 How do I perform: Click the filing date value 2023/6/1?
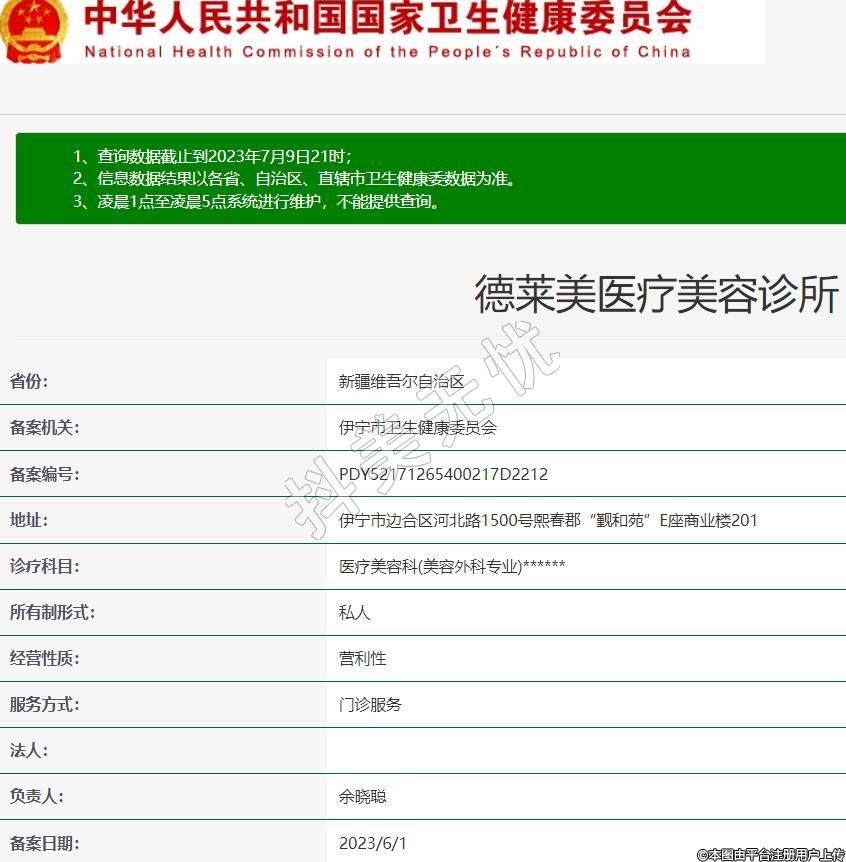click(x=373, y=843)
